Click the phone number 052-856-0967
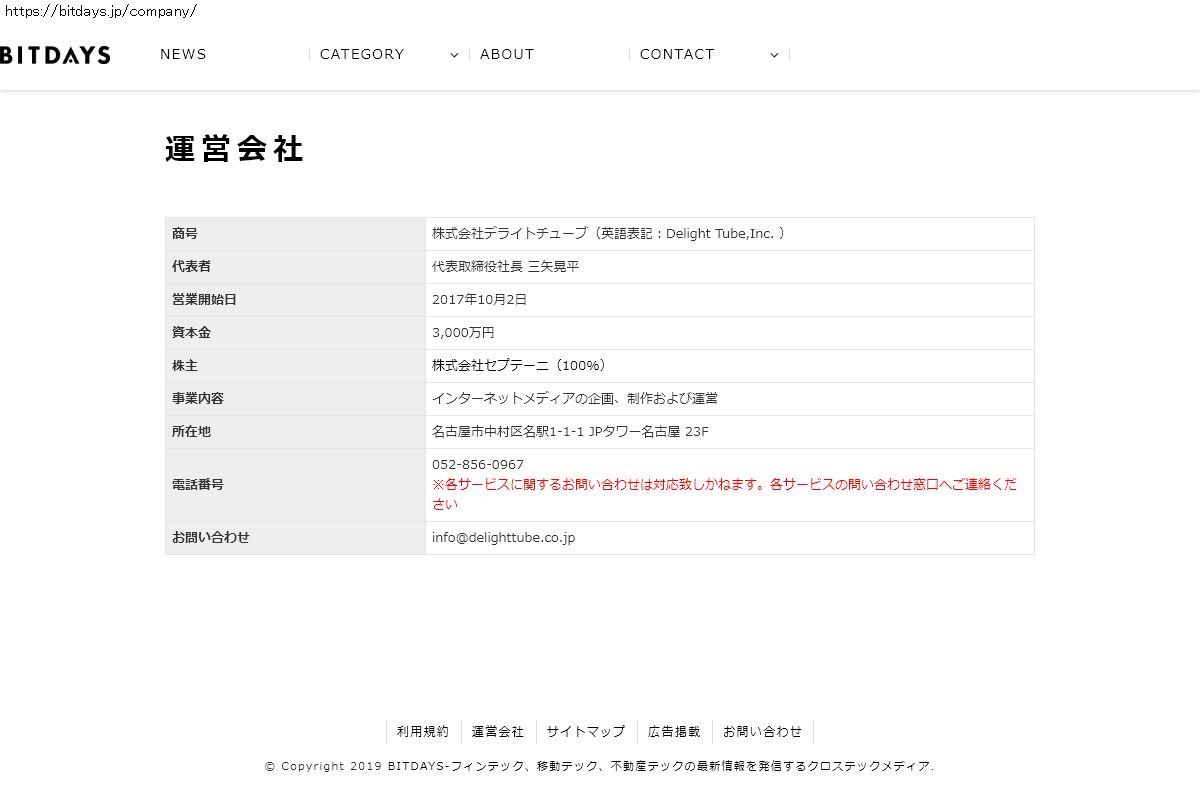The image size is (1200, 794). pos(478,465)
